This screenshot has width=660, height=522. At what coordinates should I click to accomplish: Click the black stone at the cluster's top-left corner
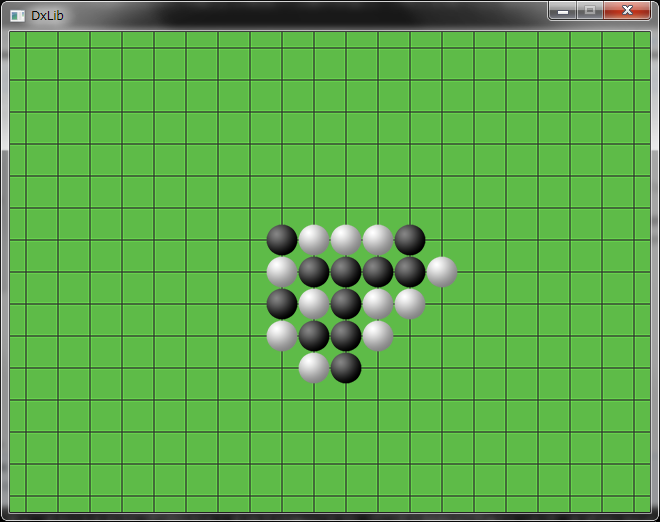coord(282,240)
